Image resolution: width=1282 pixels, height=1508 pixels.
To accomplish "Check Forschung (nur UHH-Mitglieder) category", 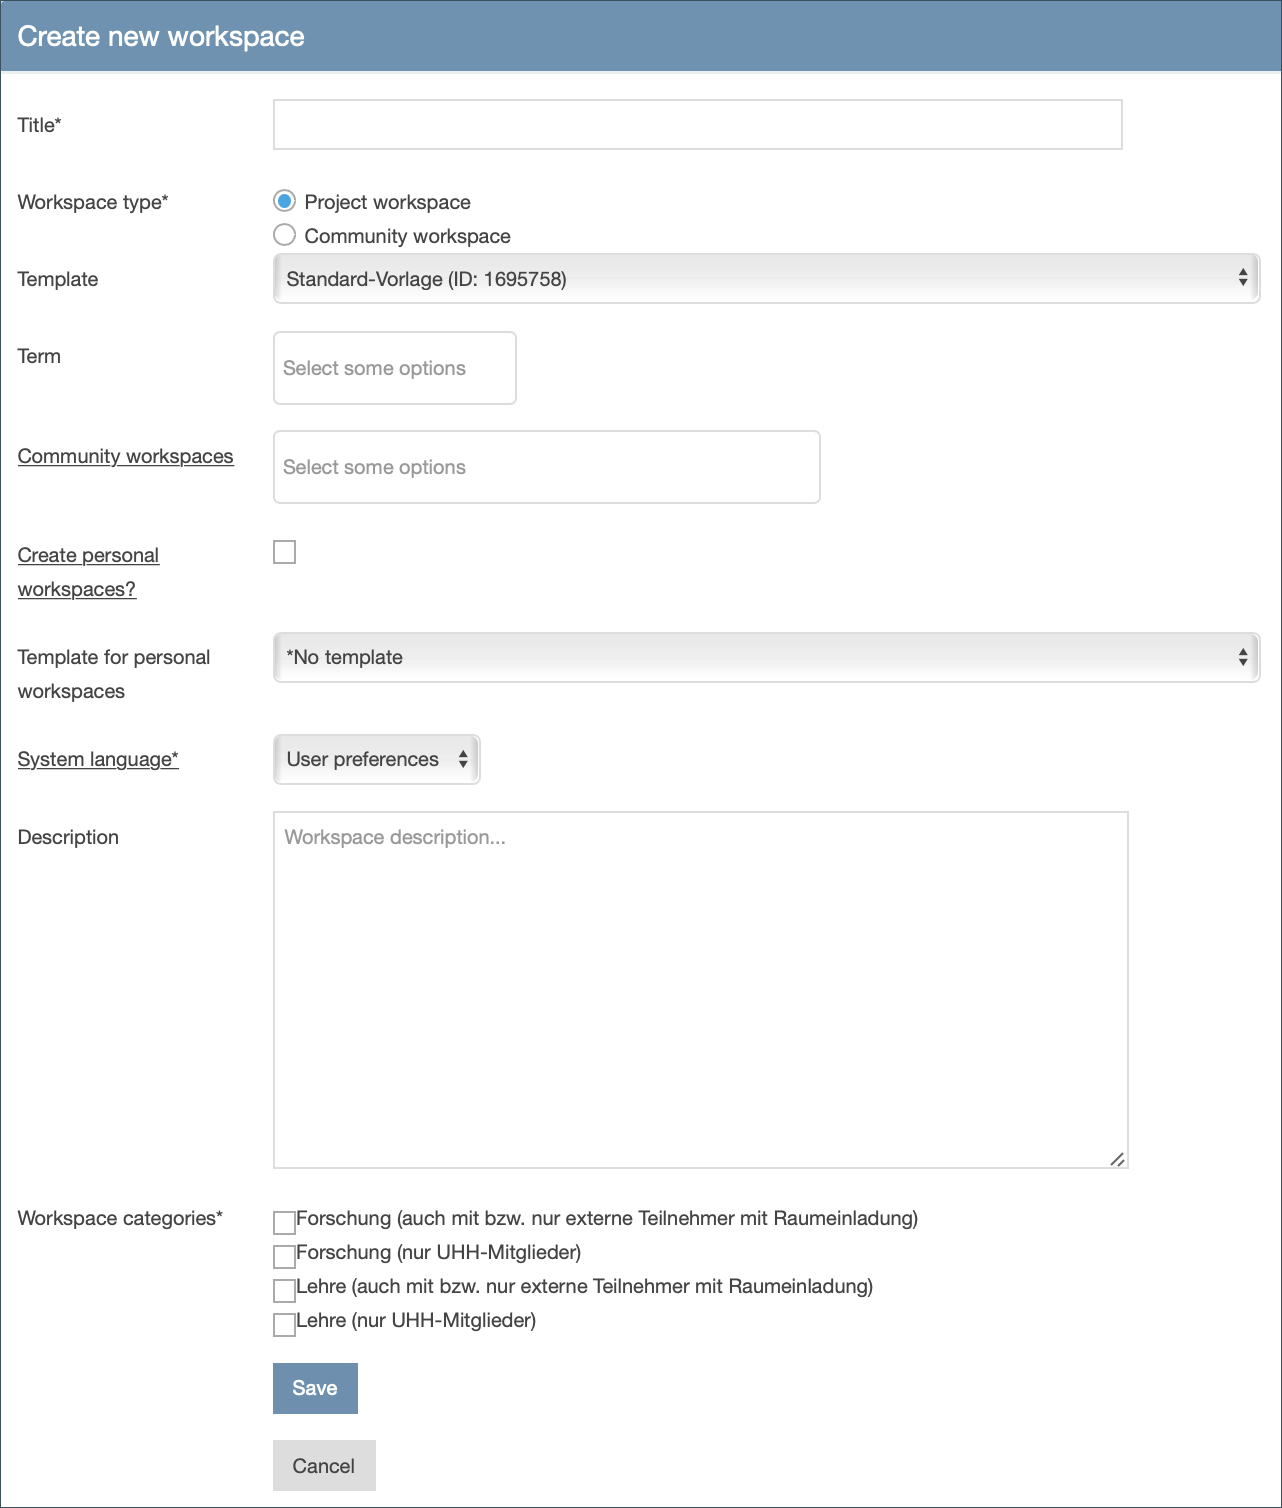I will pyautogui.click(x=285, y=1256).
